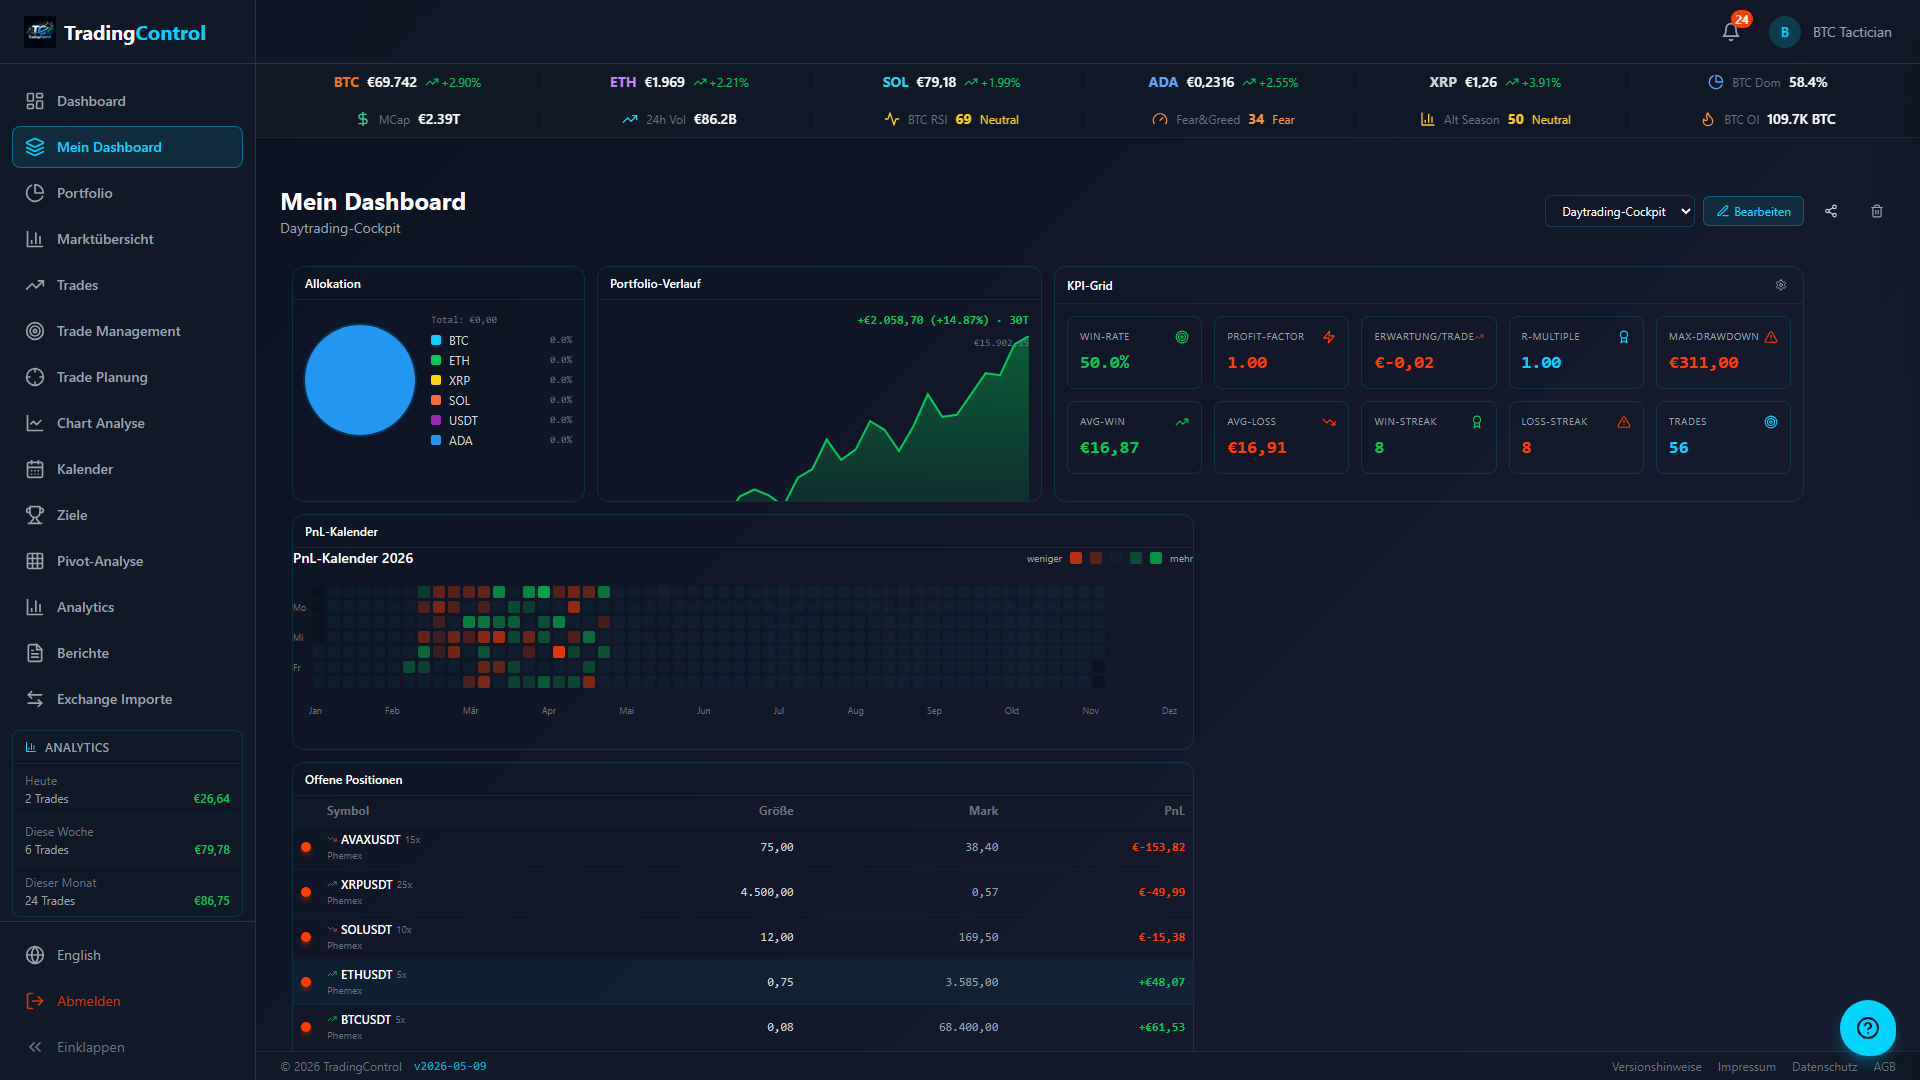Click the Pivot-Analyse grid icon

(x=35, y=561)
